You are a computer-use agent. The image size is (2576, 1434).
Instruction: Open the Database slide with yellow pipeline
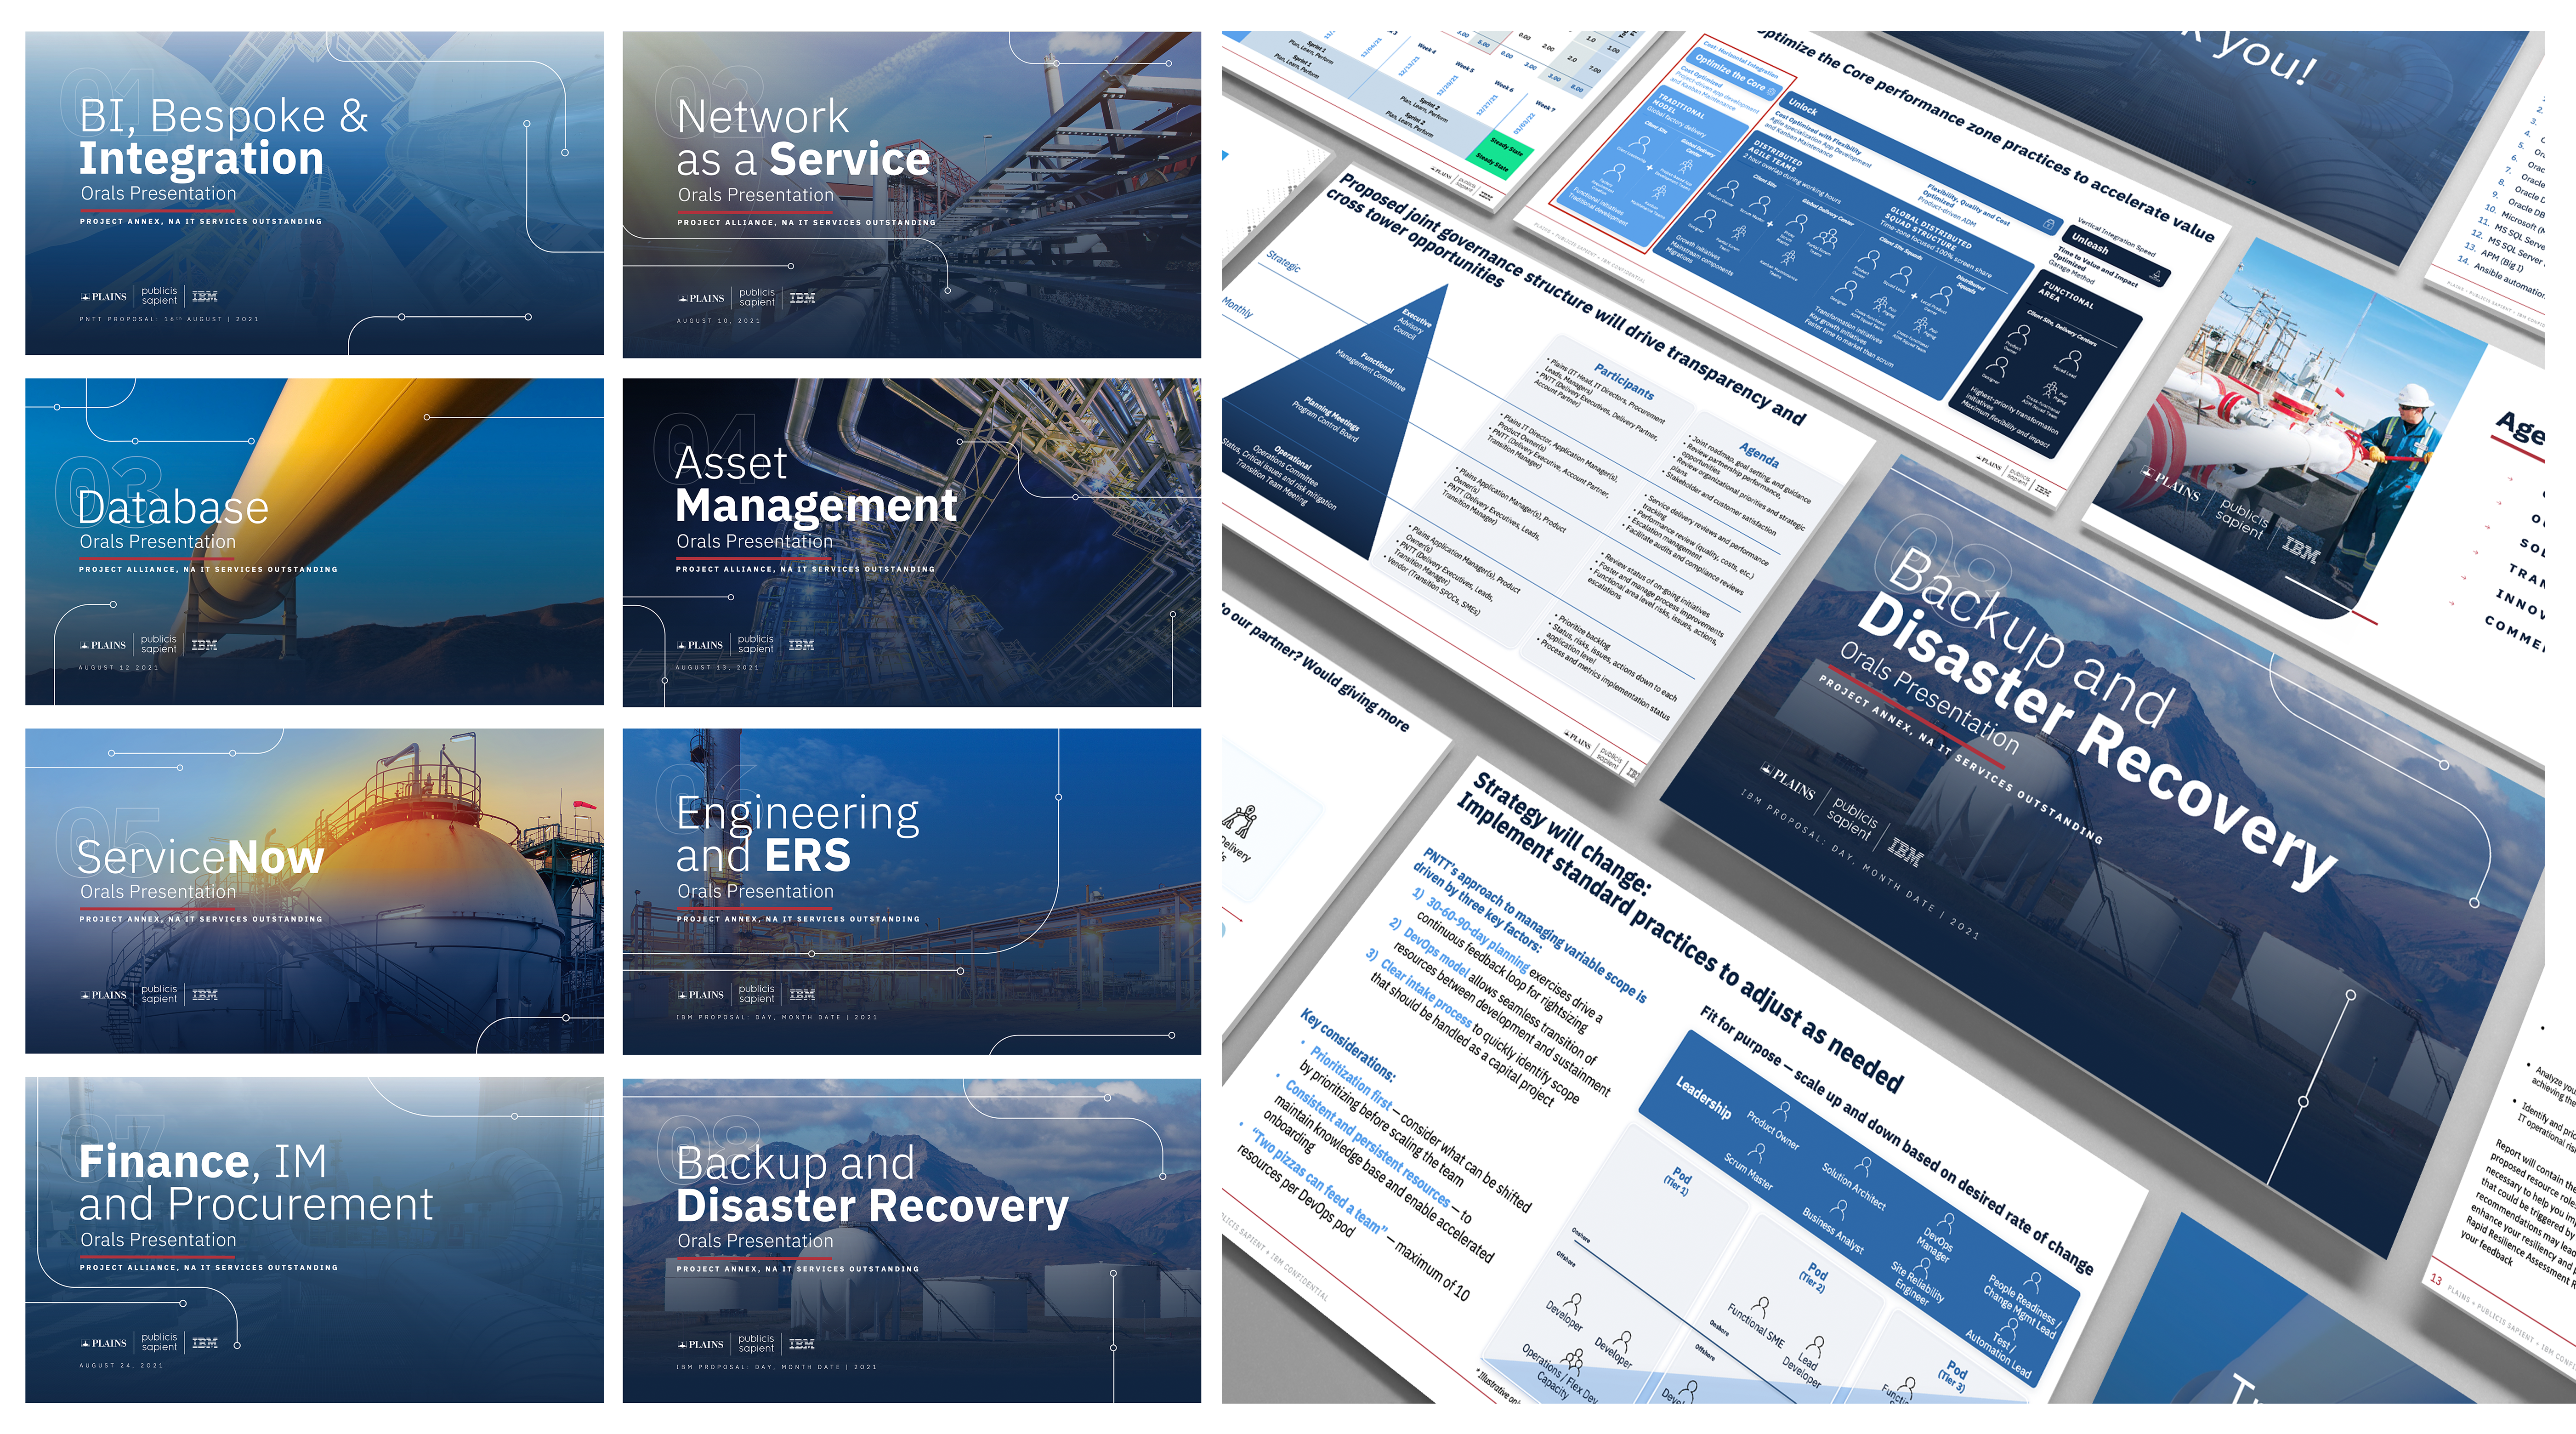(x=314, y=541)
